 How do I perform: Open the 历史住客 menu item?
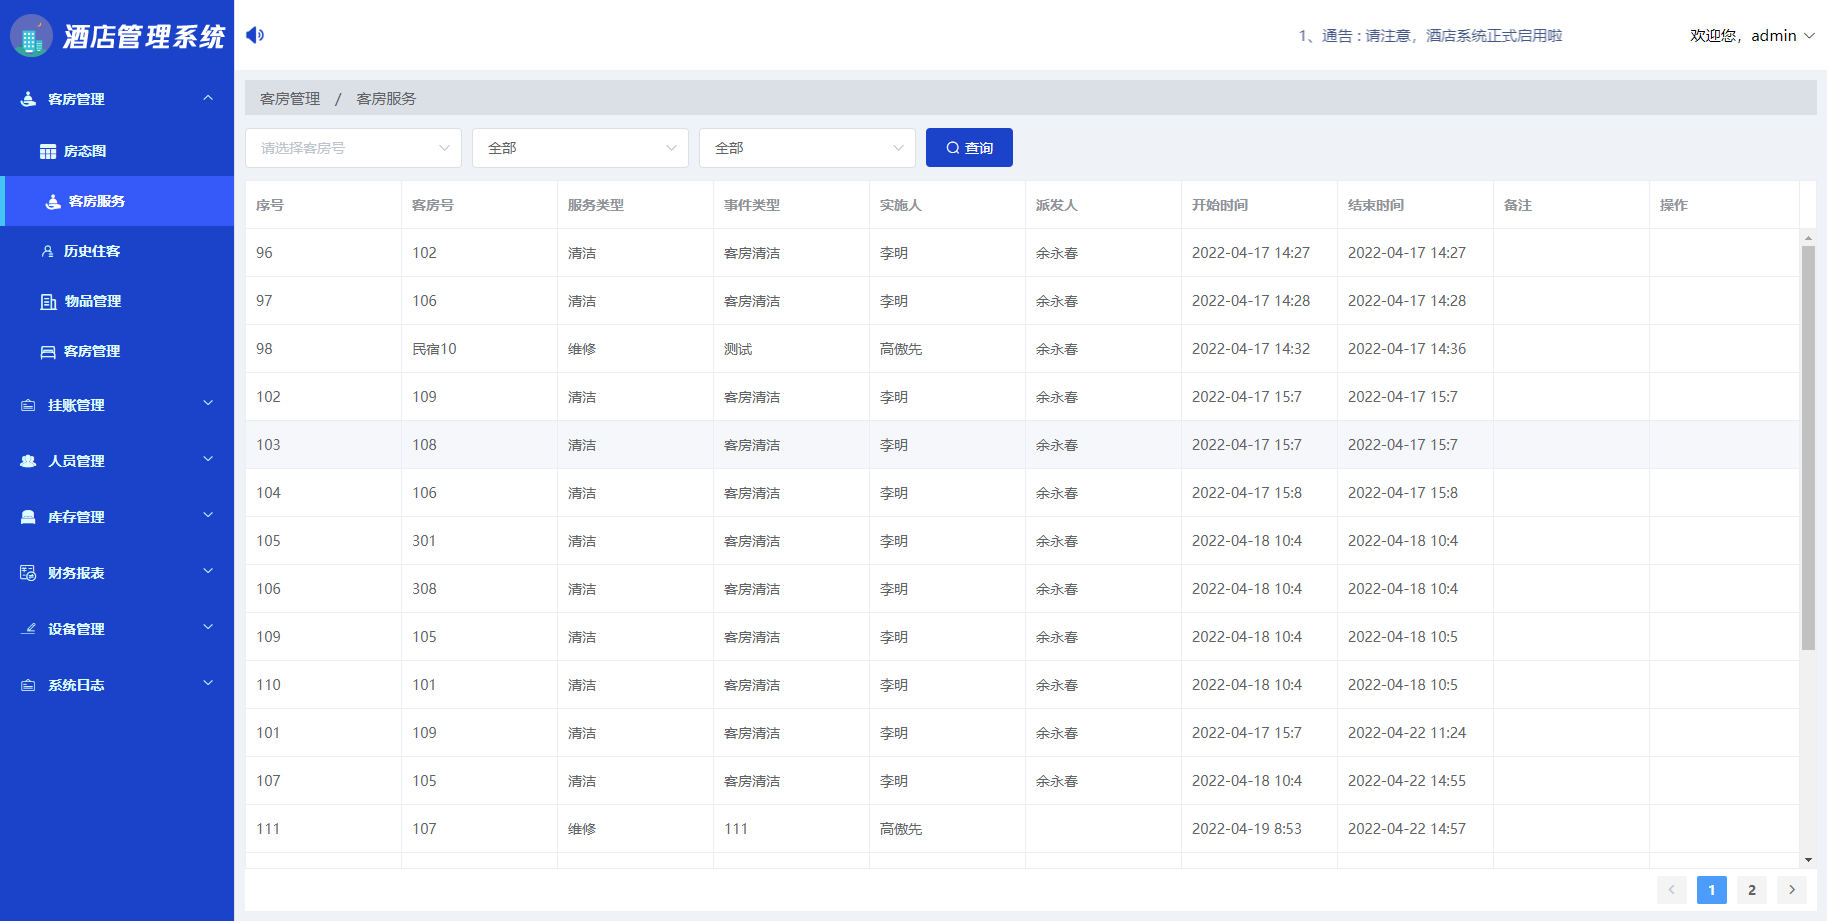(x=117, y=251)
